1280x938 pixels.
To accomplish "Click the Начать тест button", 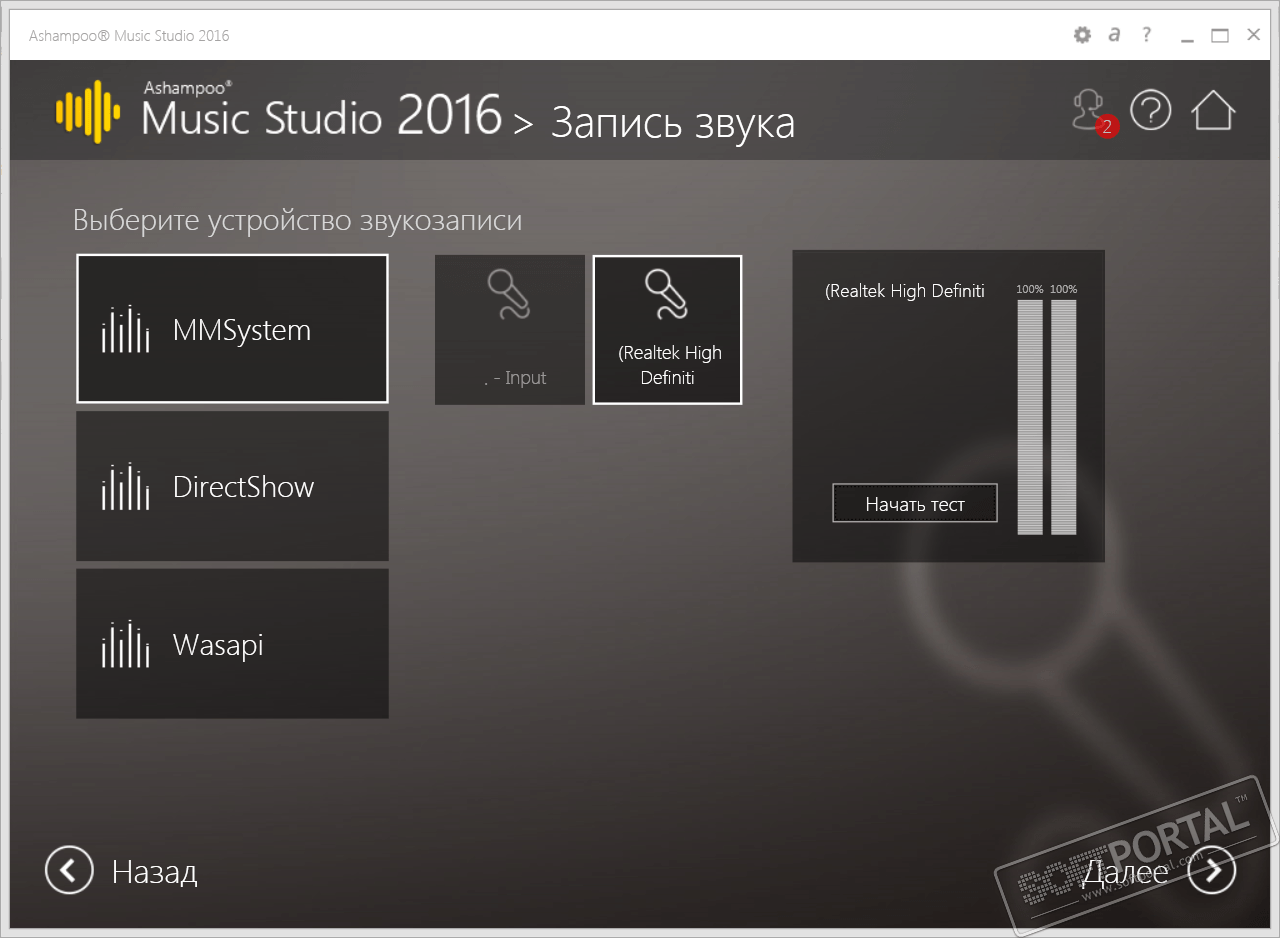I will 915,504.
